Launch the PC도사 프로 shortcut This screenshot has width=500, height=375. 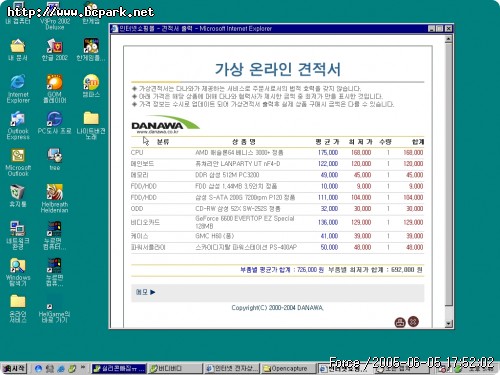[x=54, y=123]
